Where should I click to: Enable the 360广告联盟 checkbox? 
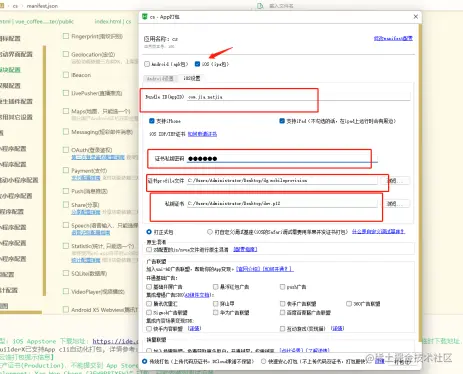(x=349, y=304)
